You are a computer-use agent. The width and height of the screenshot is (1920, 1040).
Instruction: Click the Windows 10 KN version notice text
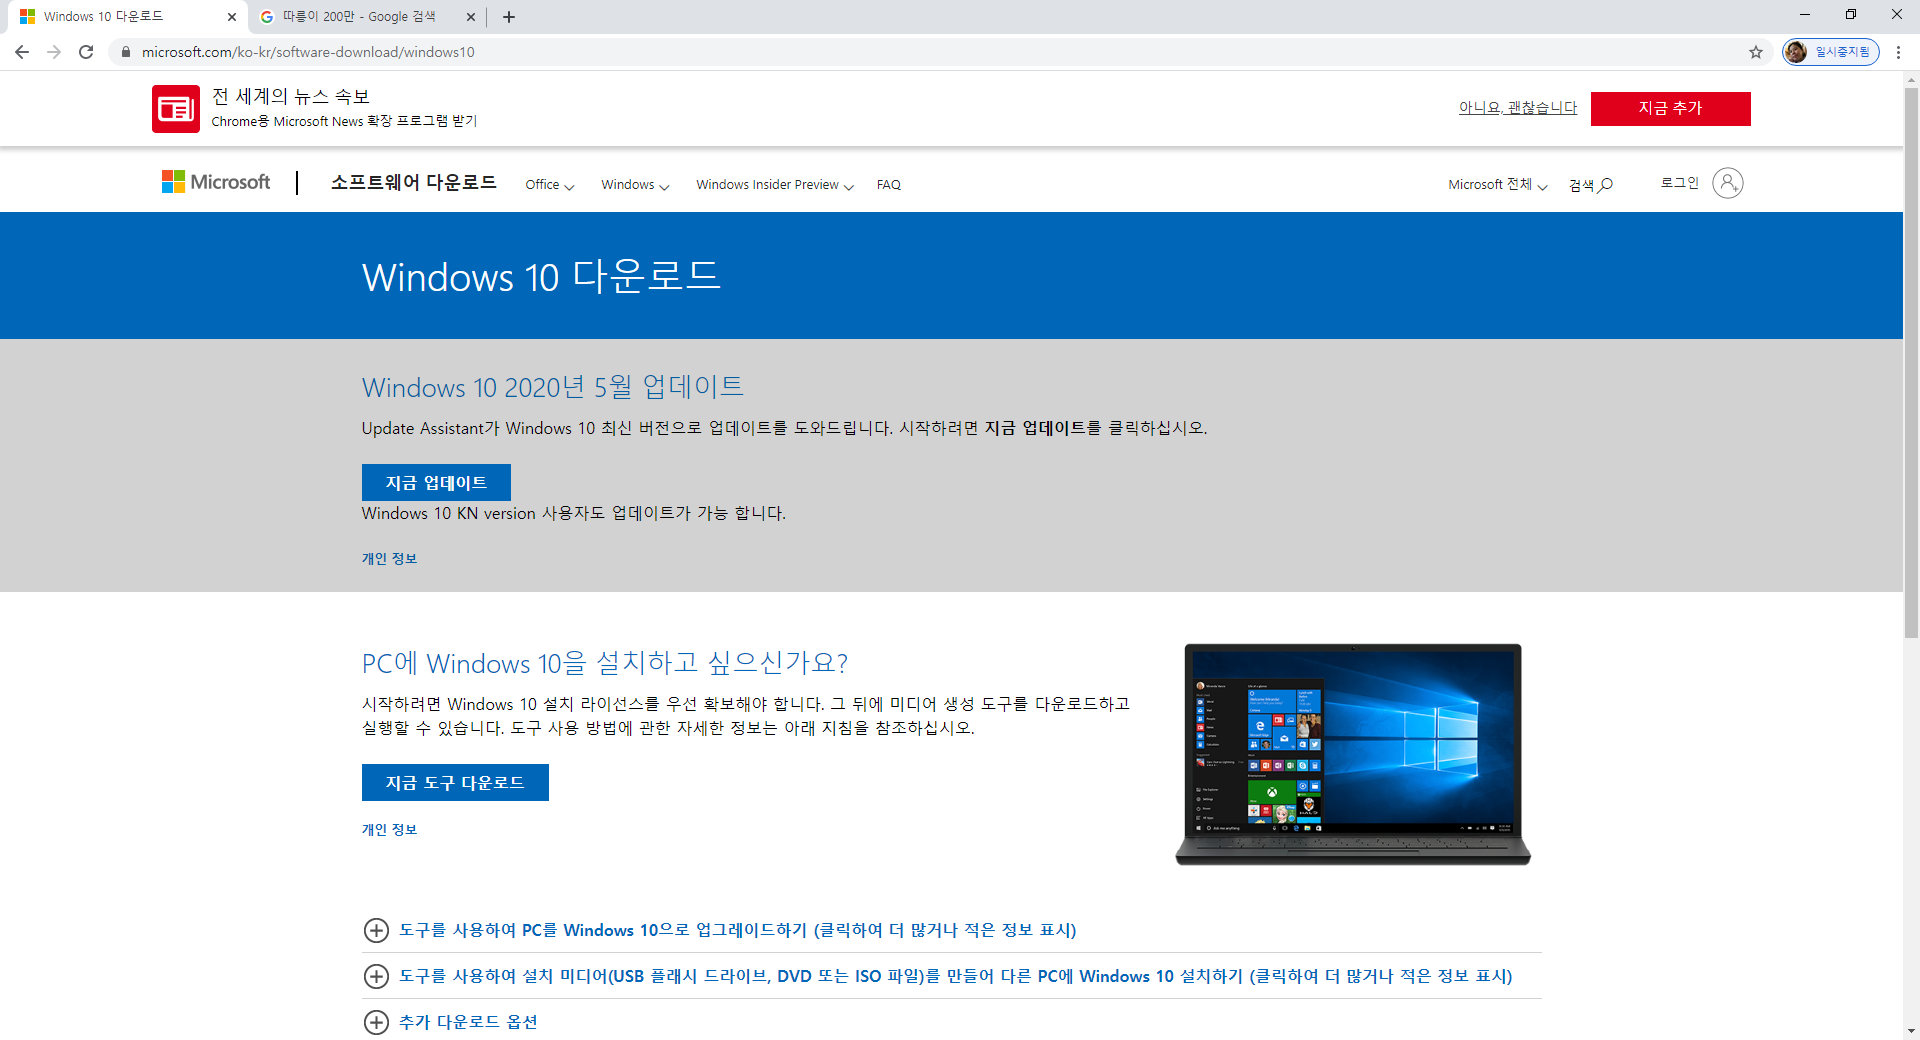click(x=574, y=513)
